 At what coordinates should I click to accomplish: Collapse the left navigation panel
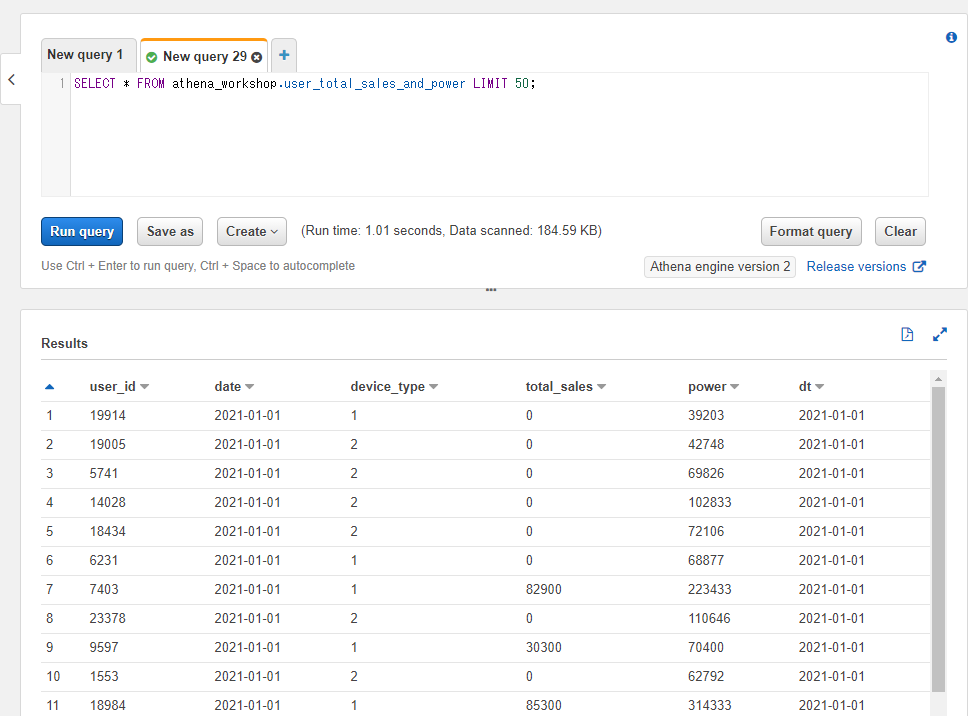coord(11,80)
